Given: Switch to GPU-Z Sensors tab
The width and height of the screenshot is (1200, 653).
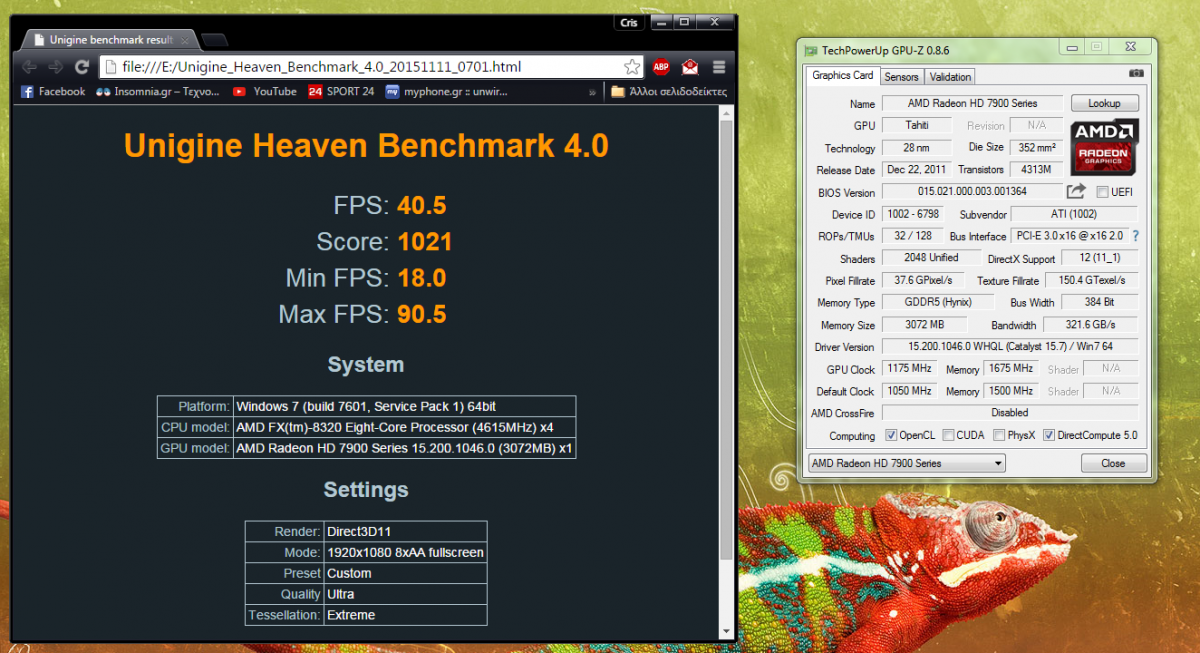Looking at the screenshot, I should [901, 76].
